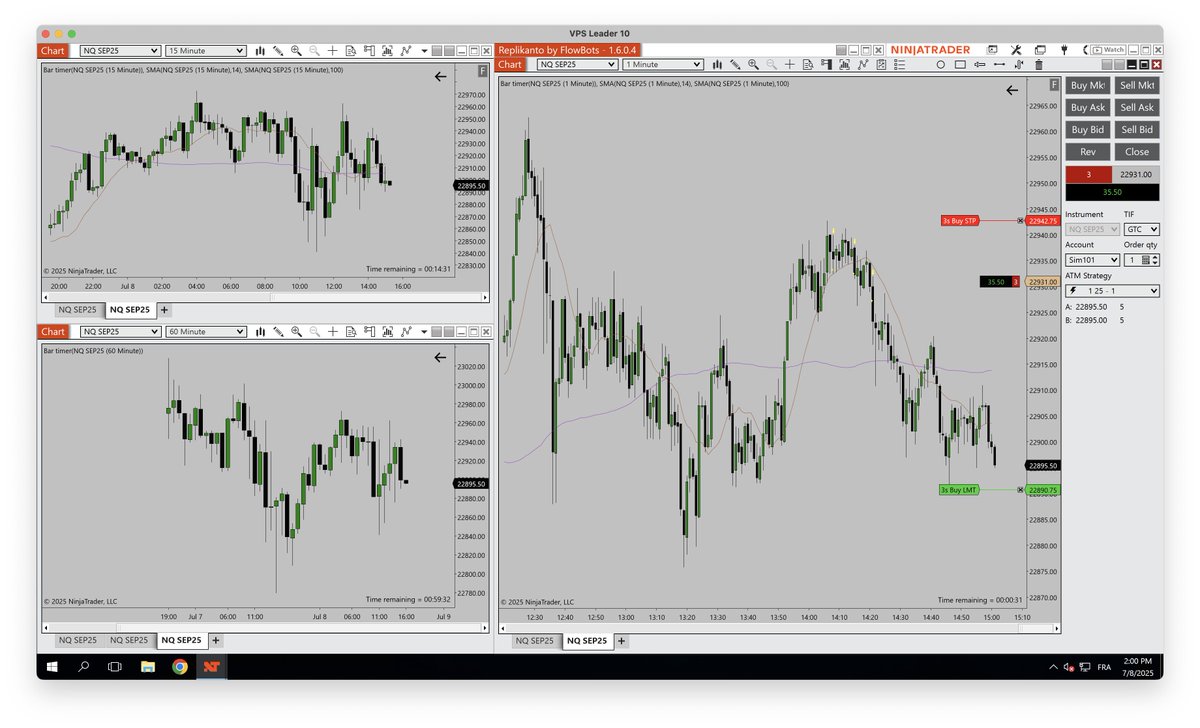Open Windows Start menu
1200x728 pixels.
[51, 666]
